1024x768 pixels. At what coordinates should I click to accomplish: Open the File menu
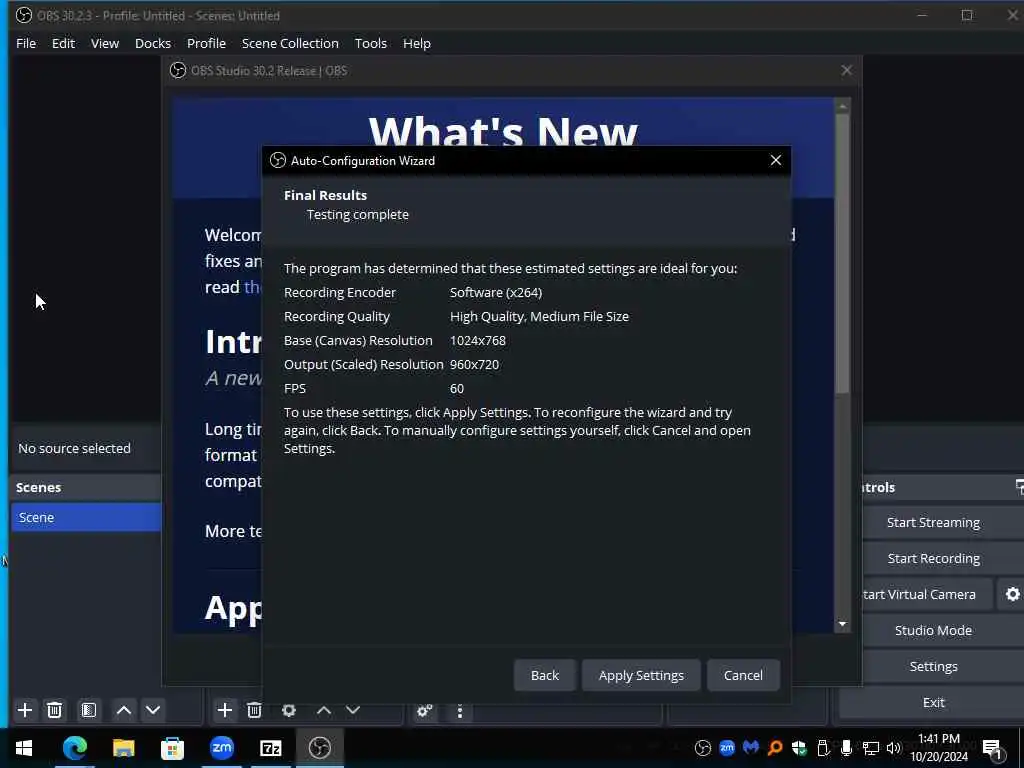point(26,43)
